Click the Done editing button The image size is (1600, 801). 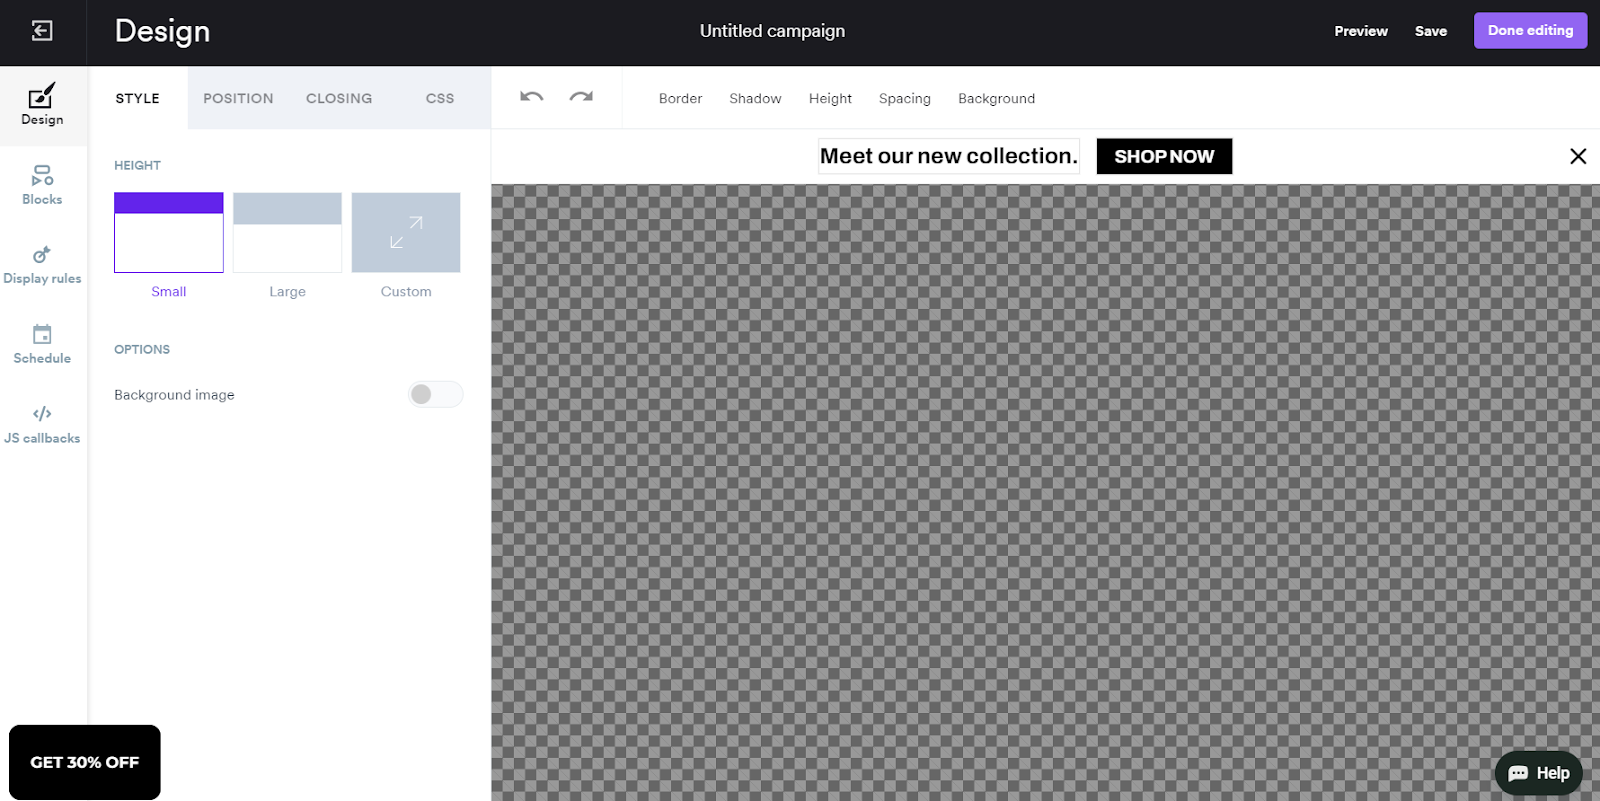tap(1530, 31)
